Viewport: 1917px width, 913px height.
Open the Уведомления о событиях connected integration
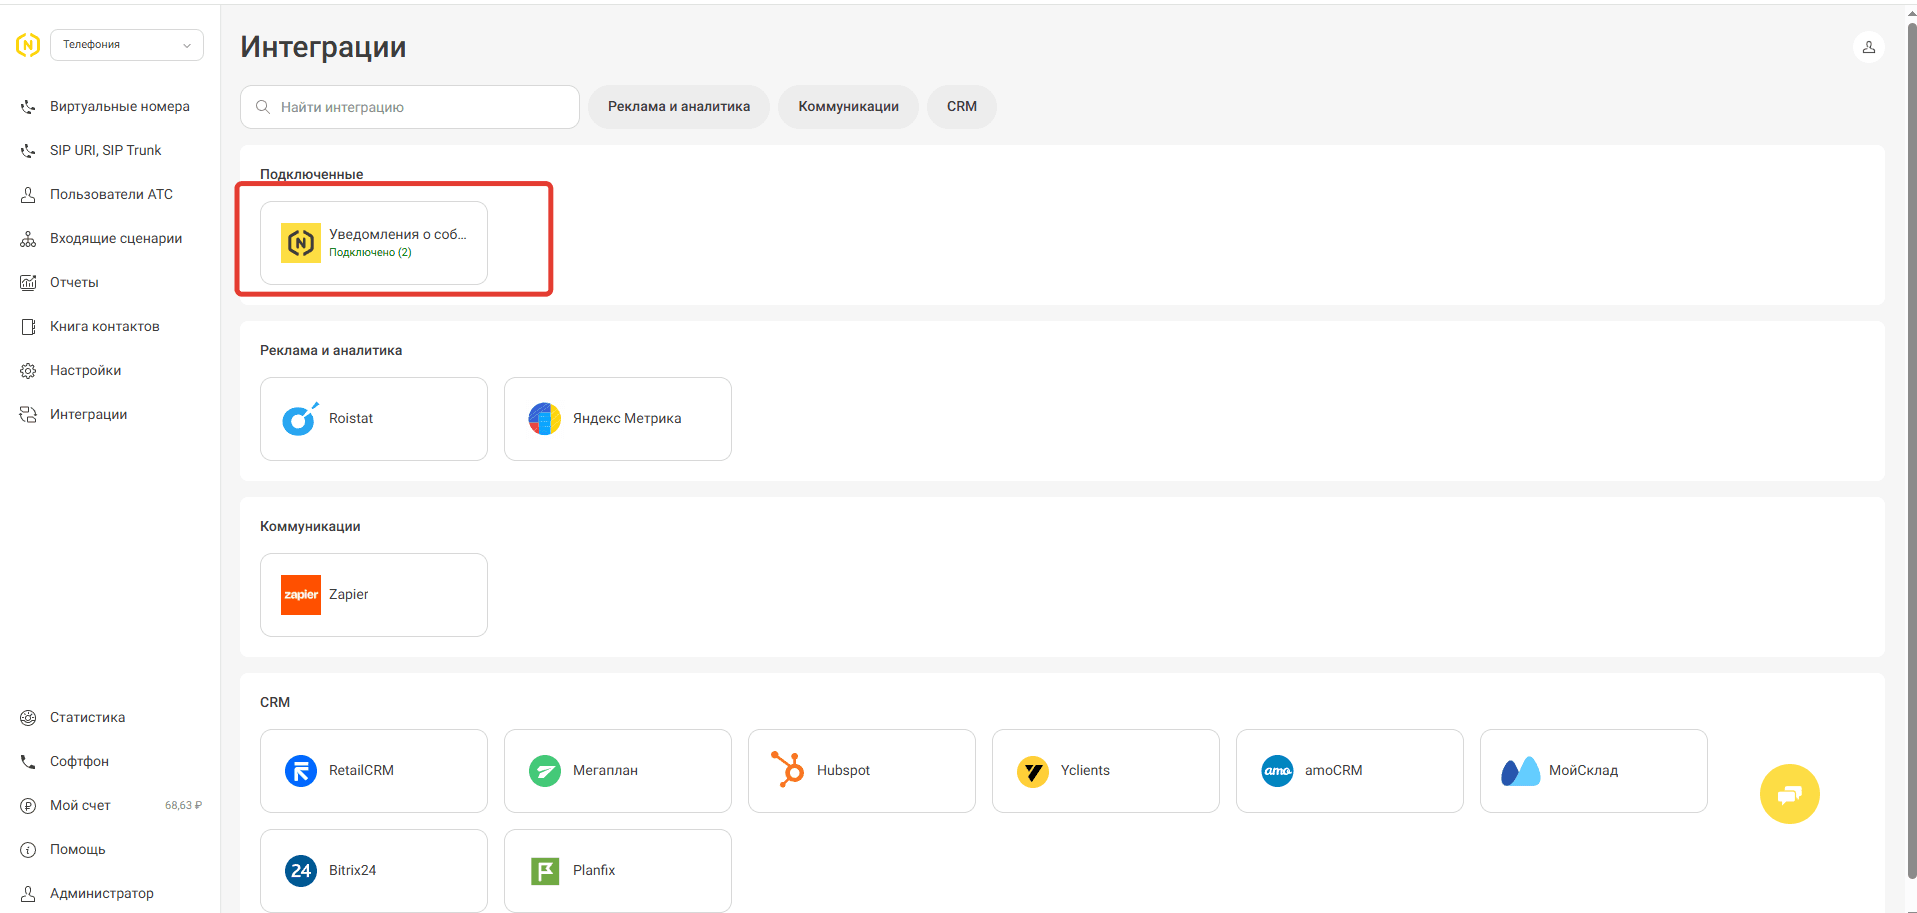coord(374,243)
